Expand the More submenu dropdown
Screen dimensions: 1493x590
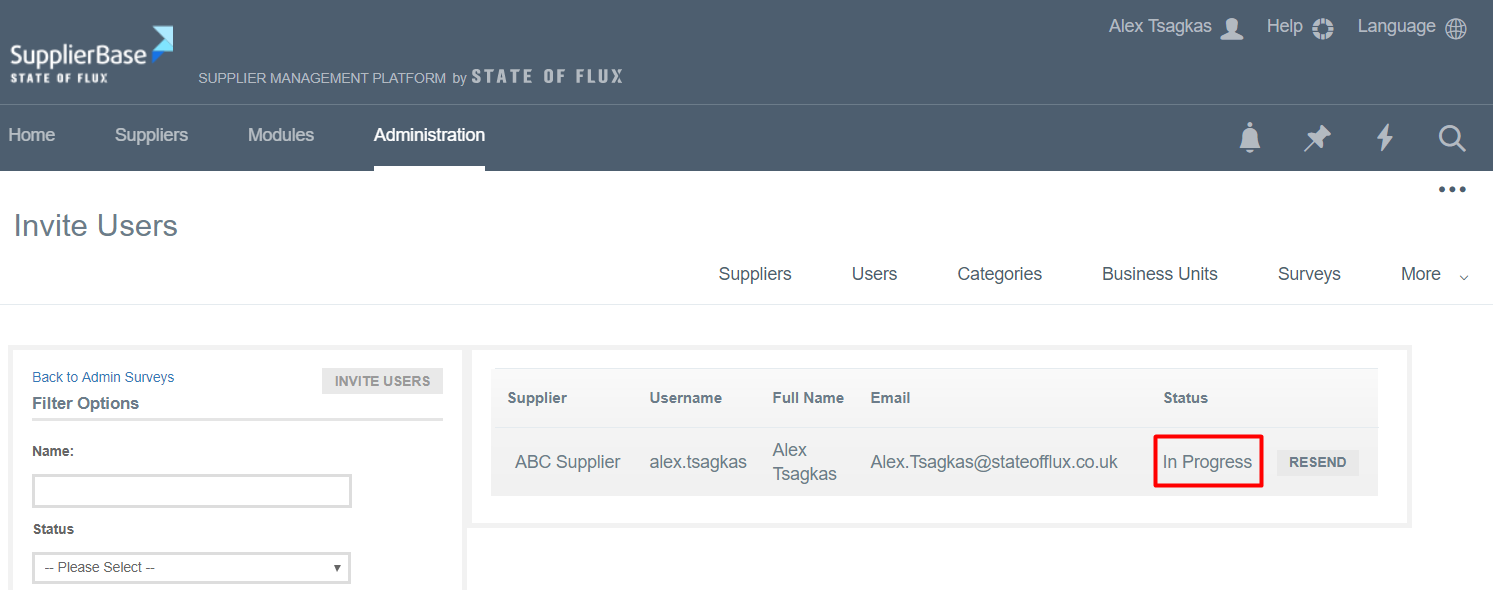1434,274
